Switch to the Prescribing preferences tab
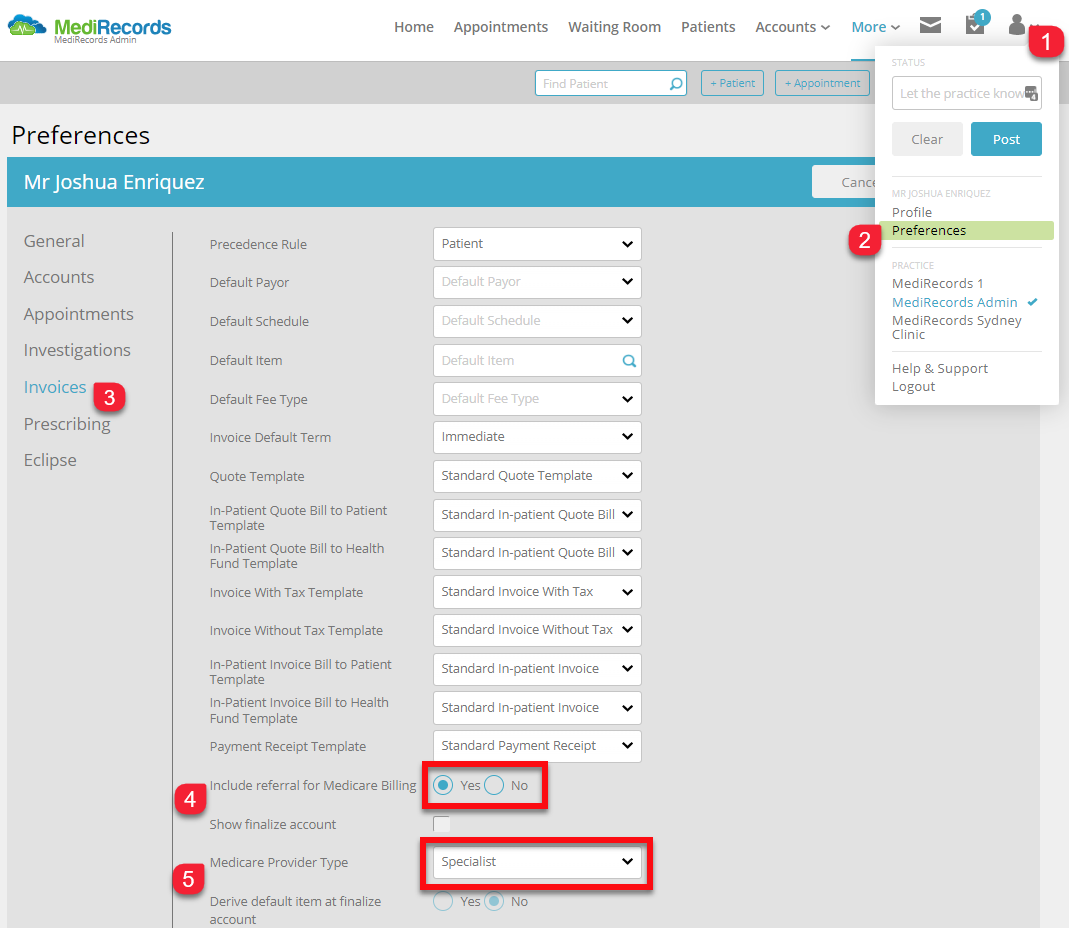1069x928 pixels. 67,424
